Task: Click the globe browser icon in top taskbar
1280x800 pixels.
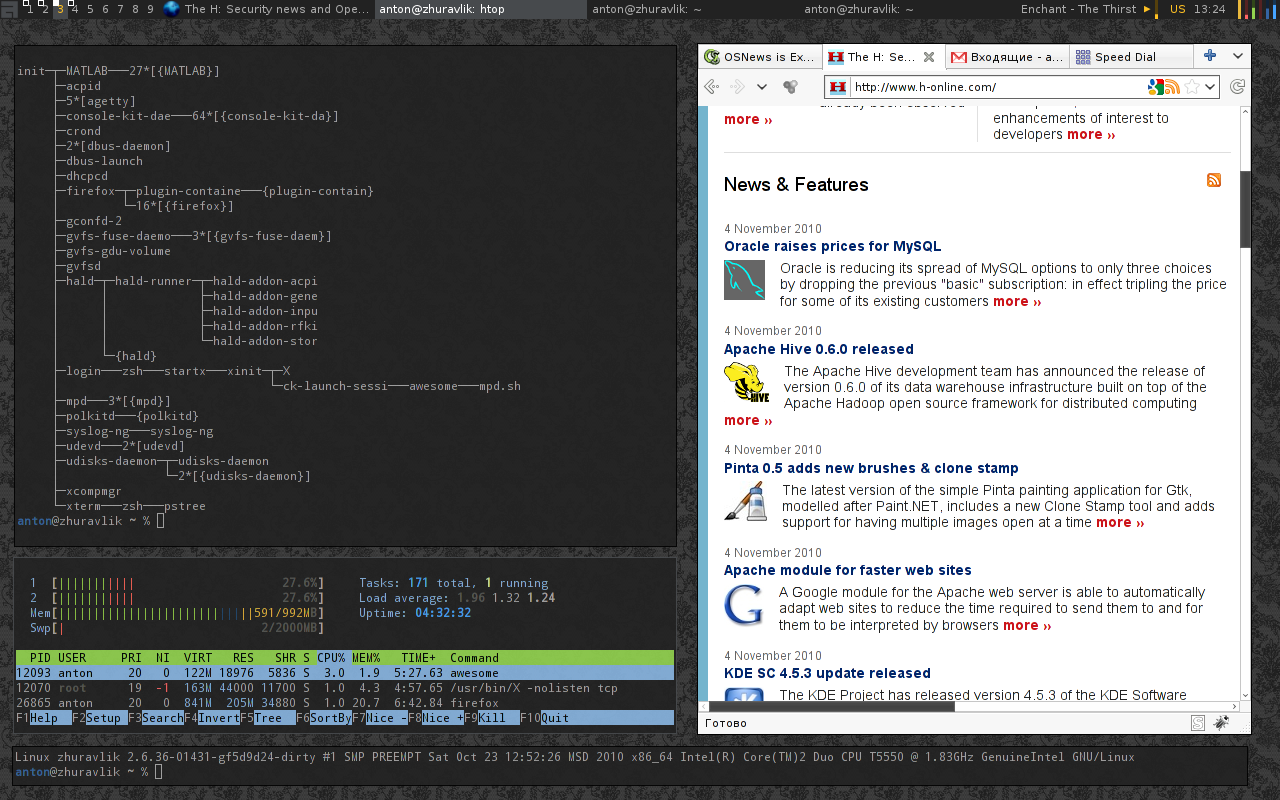Action: tap(171, 9)
